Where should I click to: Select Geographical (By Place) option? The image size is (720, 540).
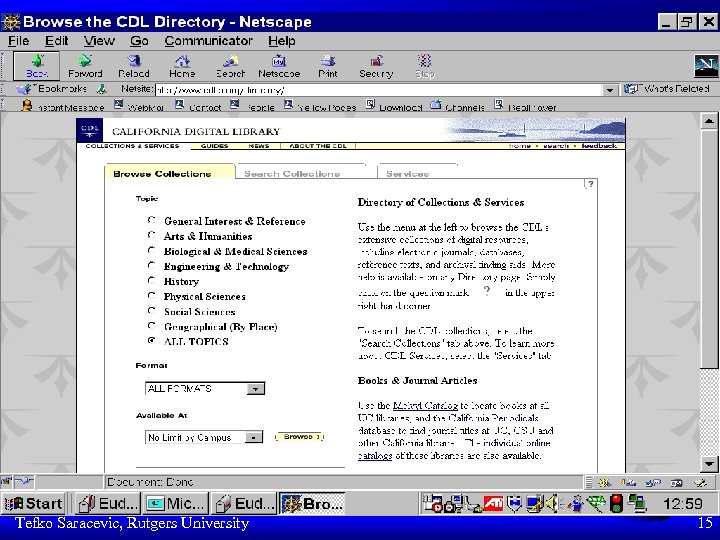tap(151, 326)
